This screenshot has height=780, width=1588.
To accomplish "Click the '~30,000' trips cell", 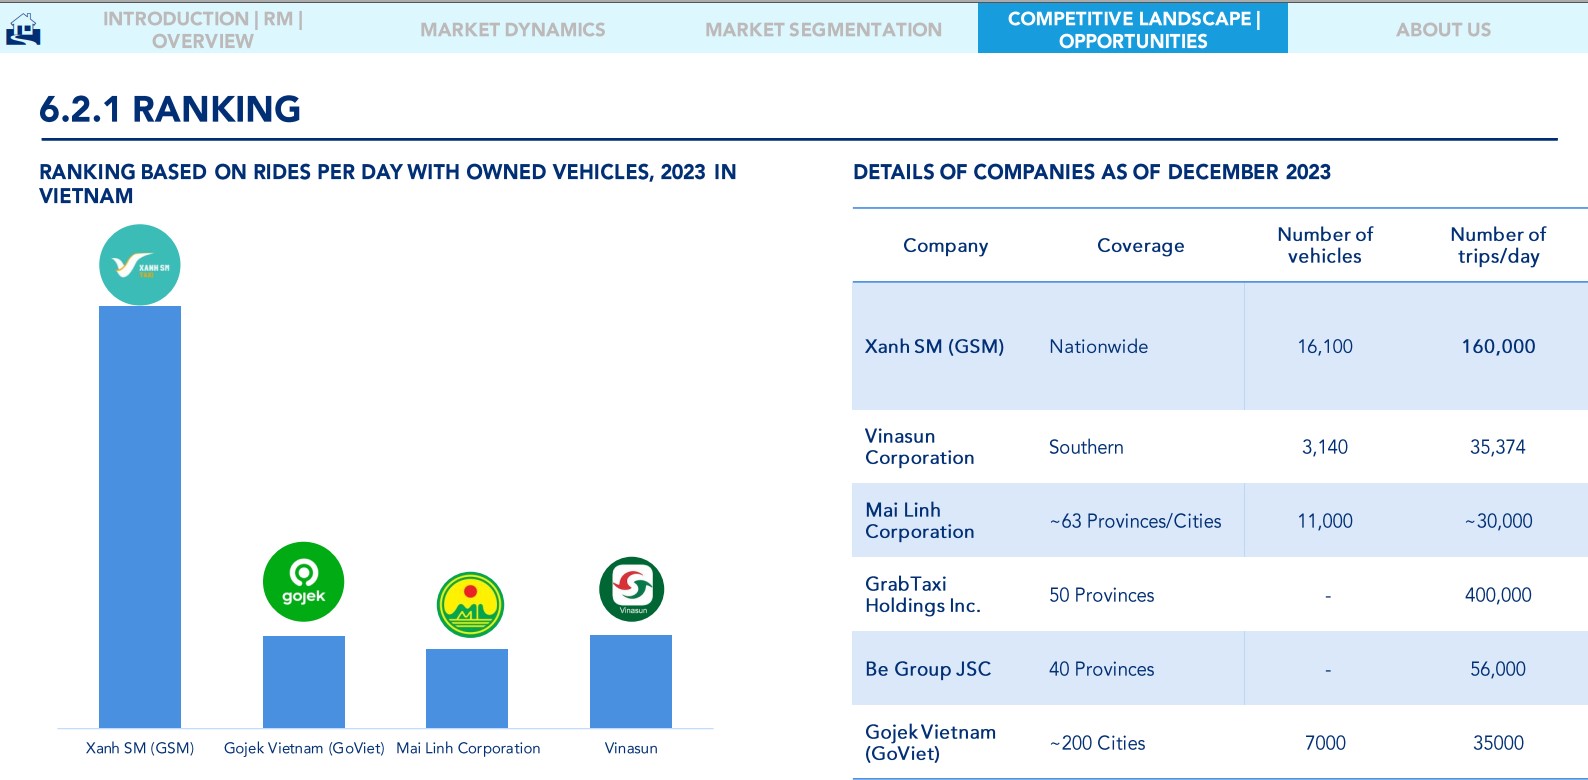I will 1498,521.
